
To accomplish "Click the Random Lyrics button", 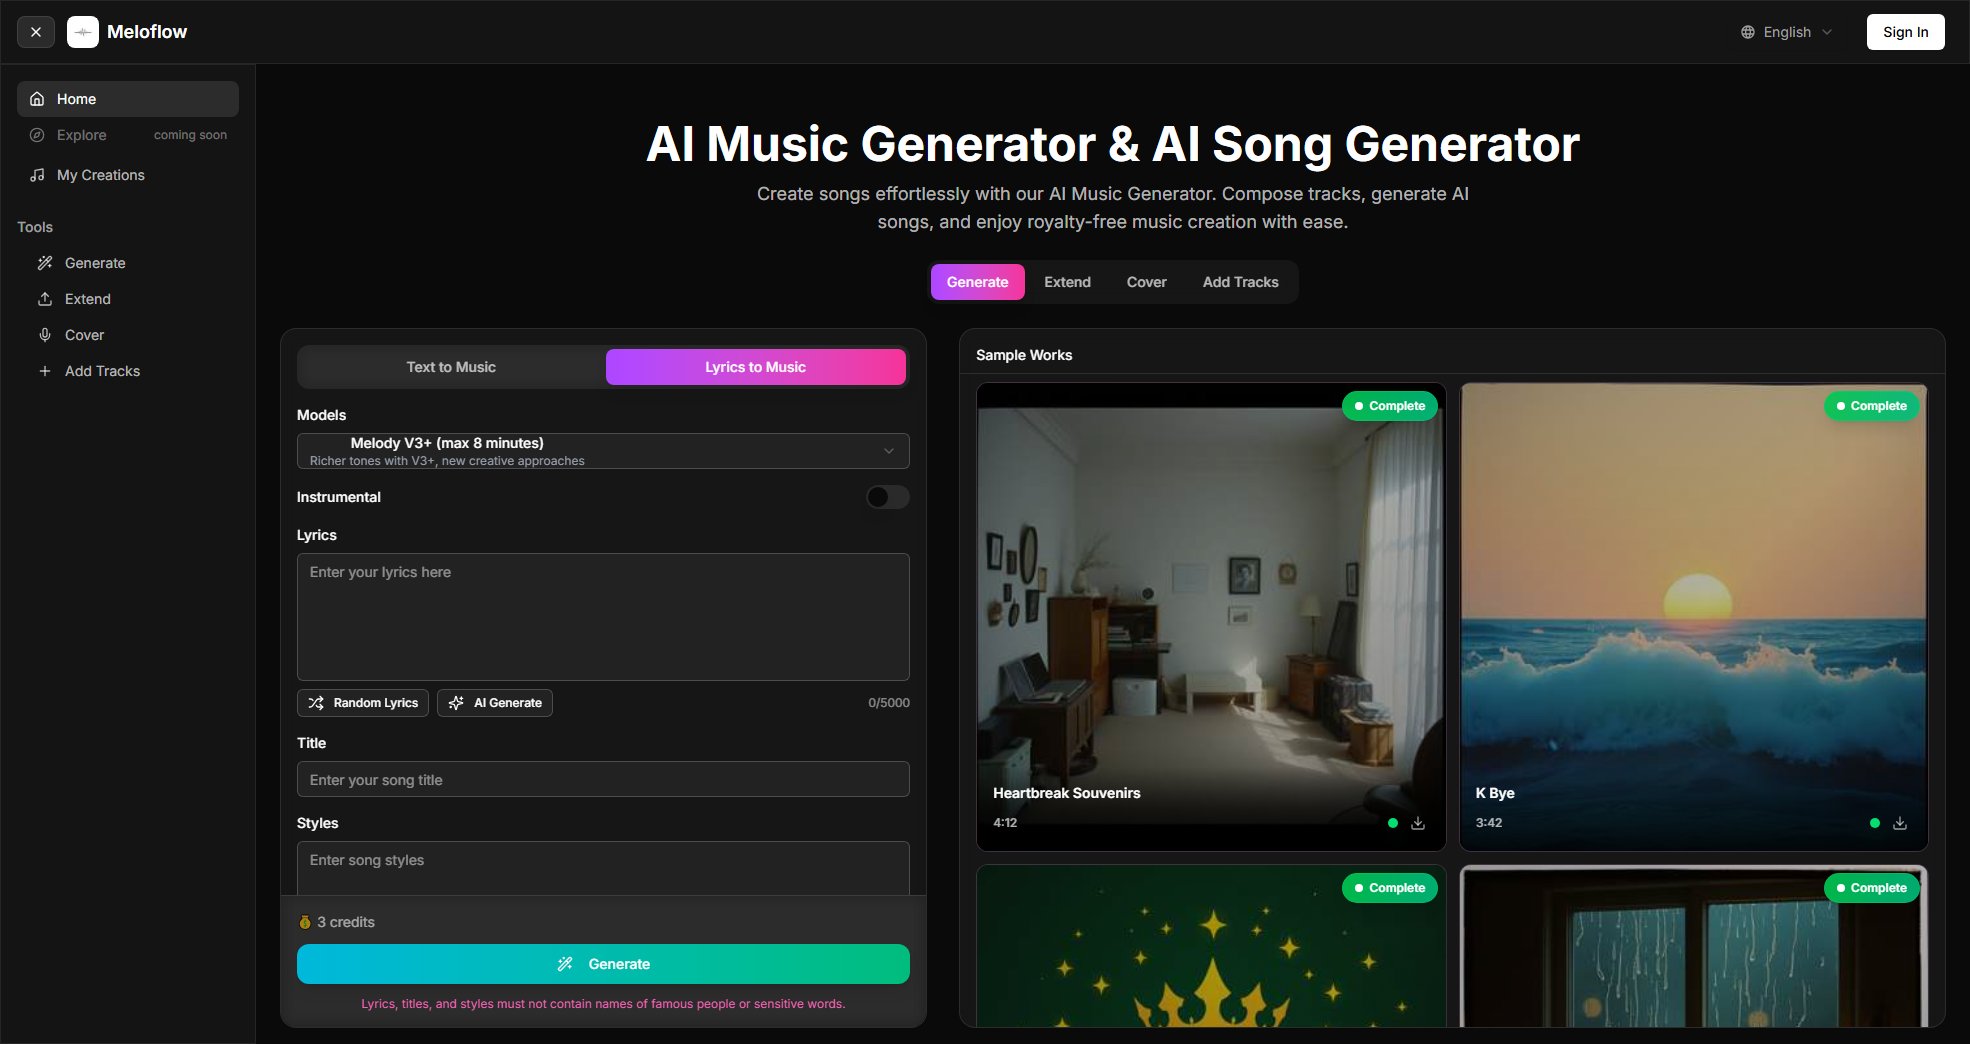I will [x=363, y=703].
